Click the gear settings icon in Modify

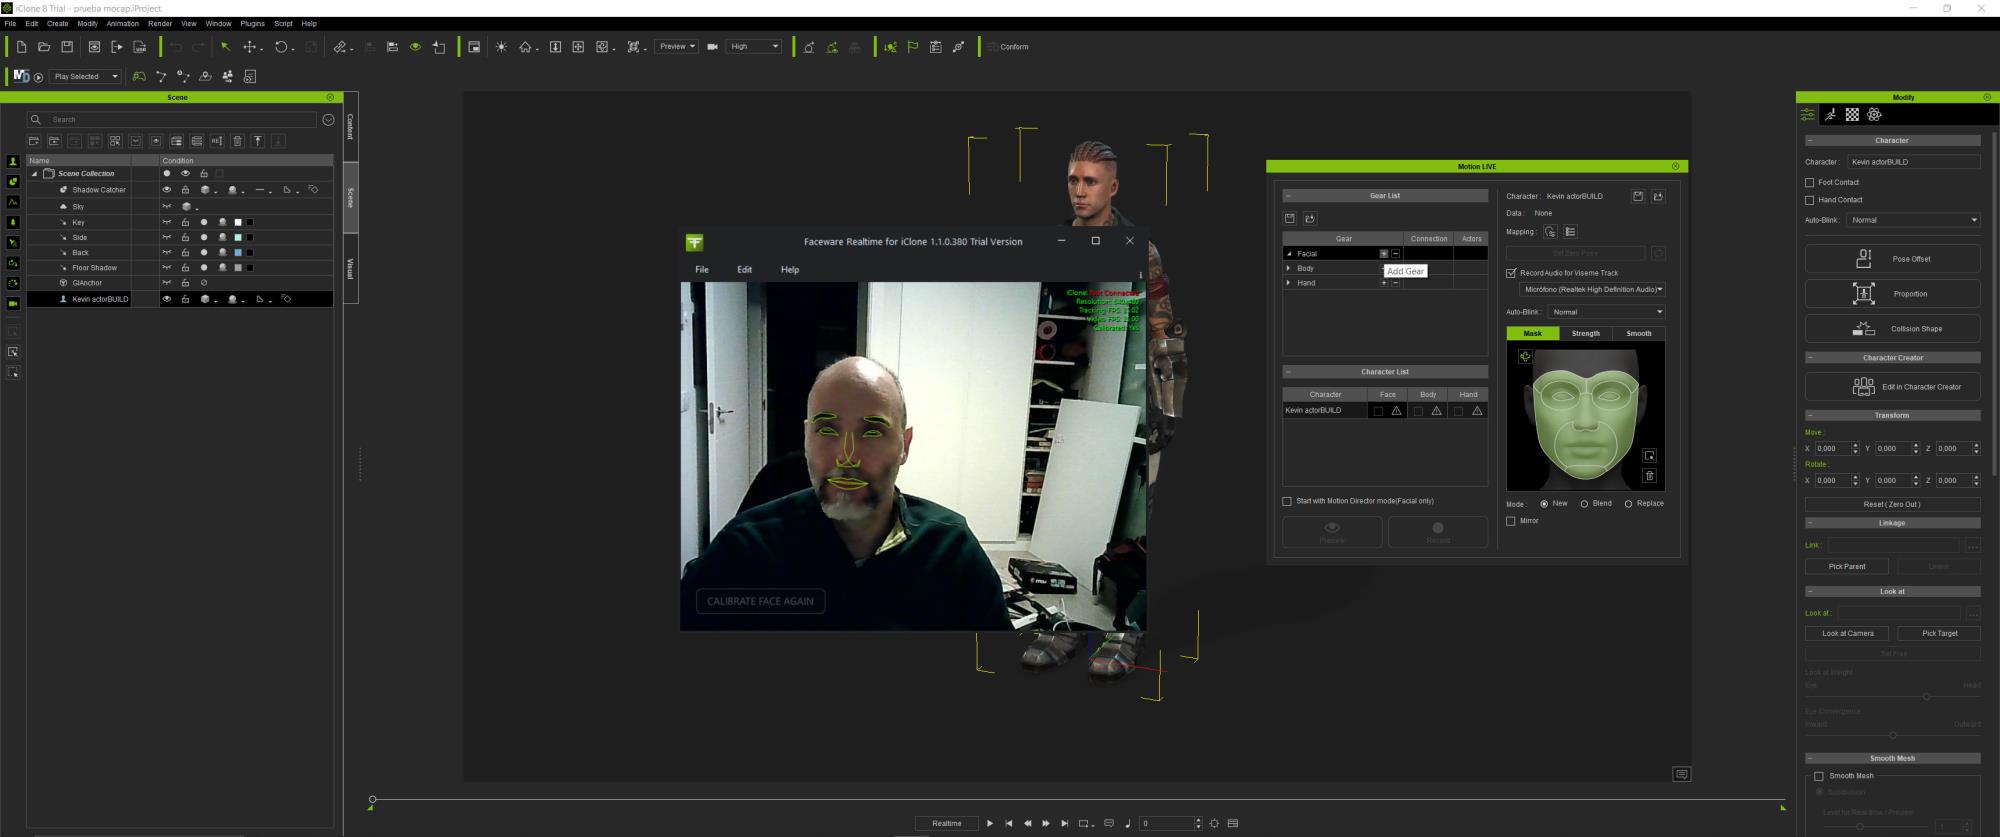pyautogui.click(x=1874, y=115)
